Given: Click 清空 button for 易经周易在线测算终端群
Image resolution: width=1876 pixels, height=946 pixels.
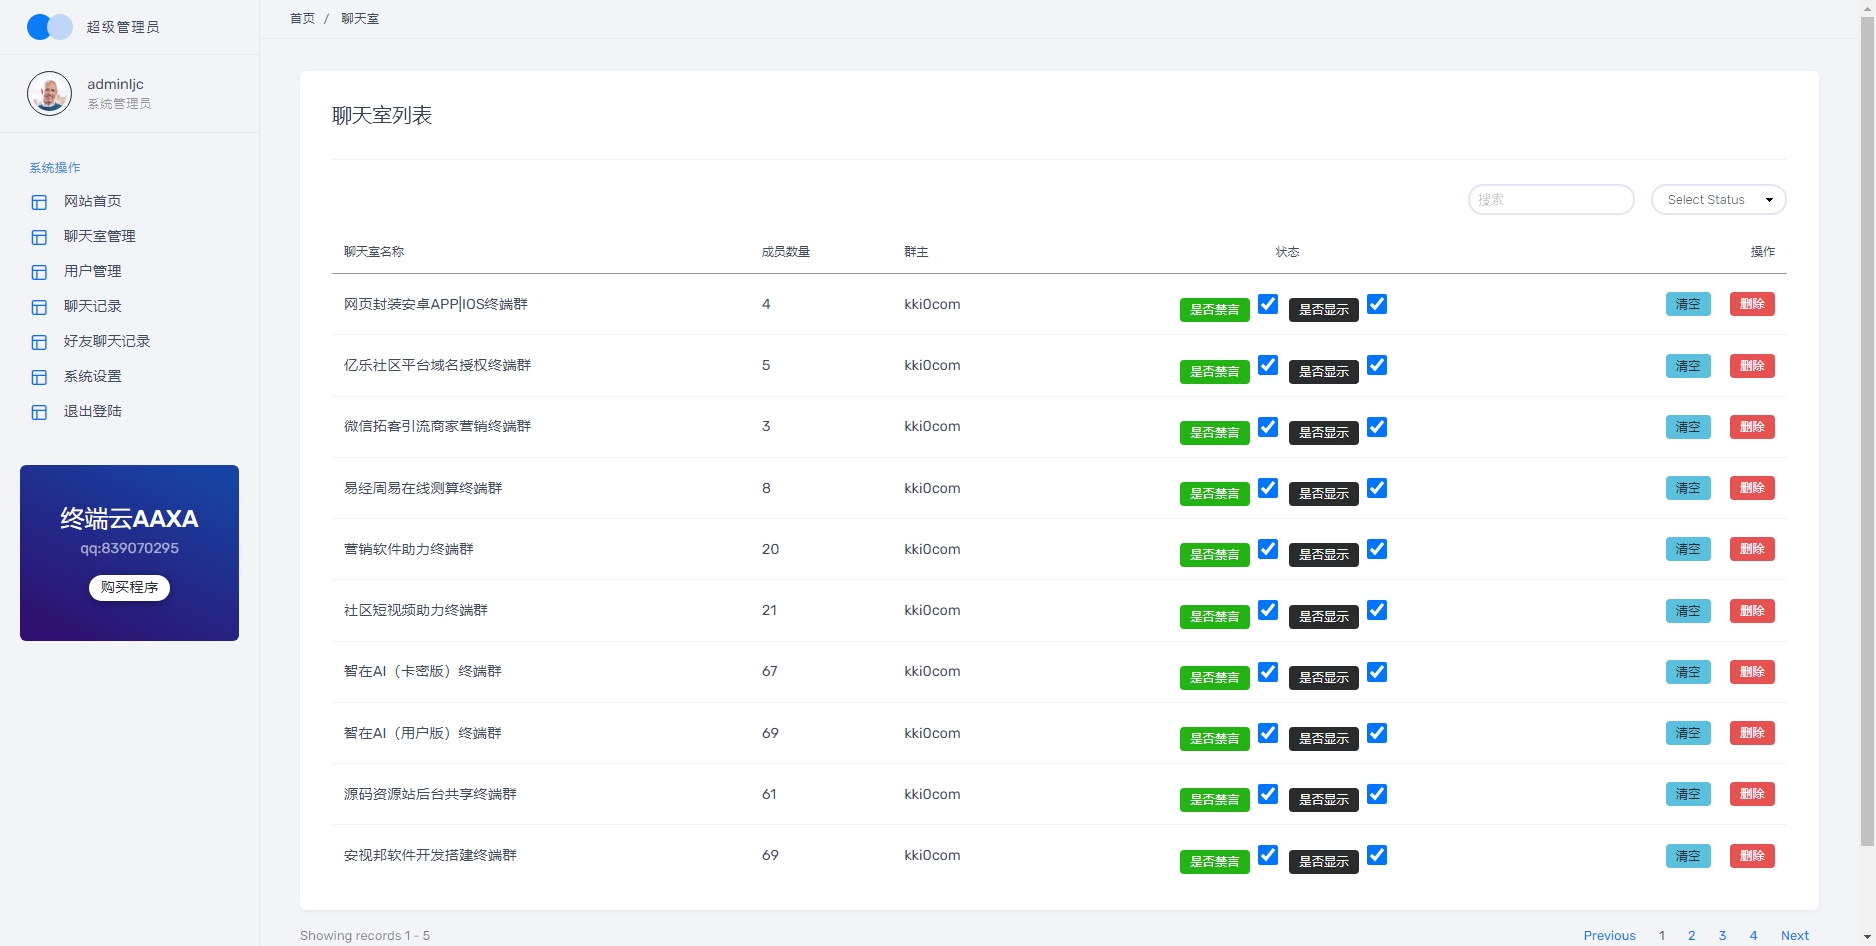Looking at the screenshot, I should tap(1687, 488).
